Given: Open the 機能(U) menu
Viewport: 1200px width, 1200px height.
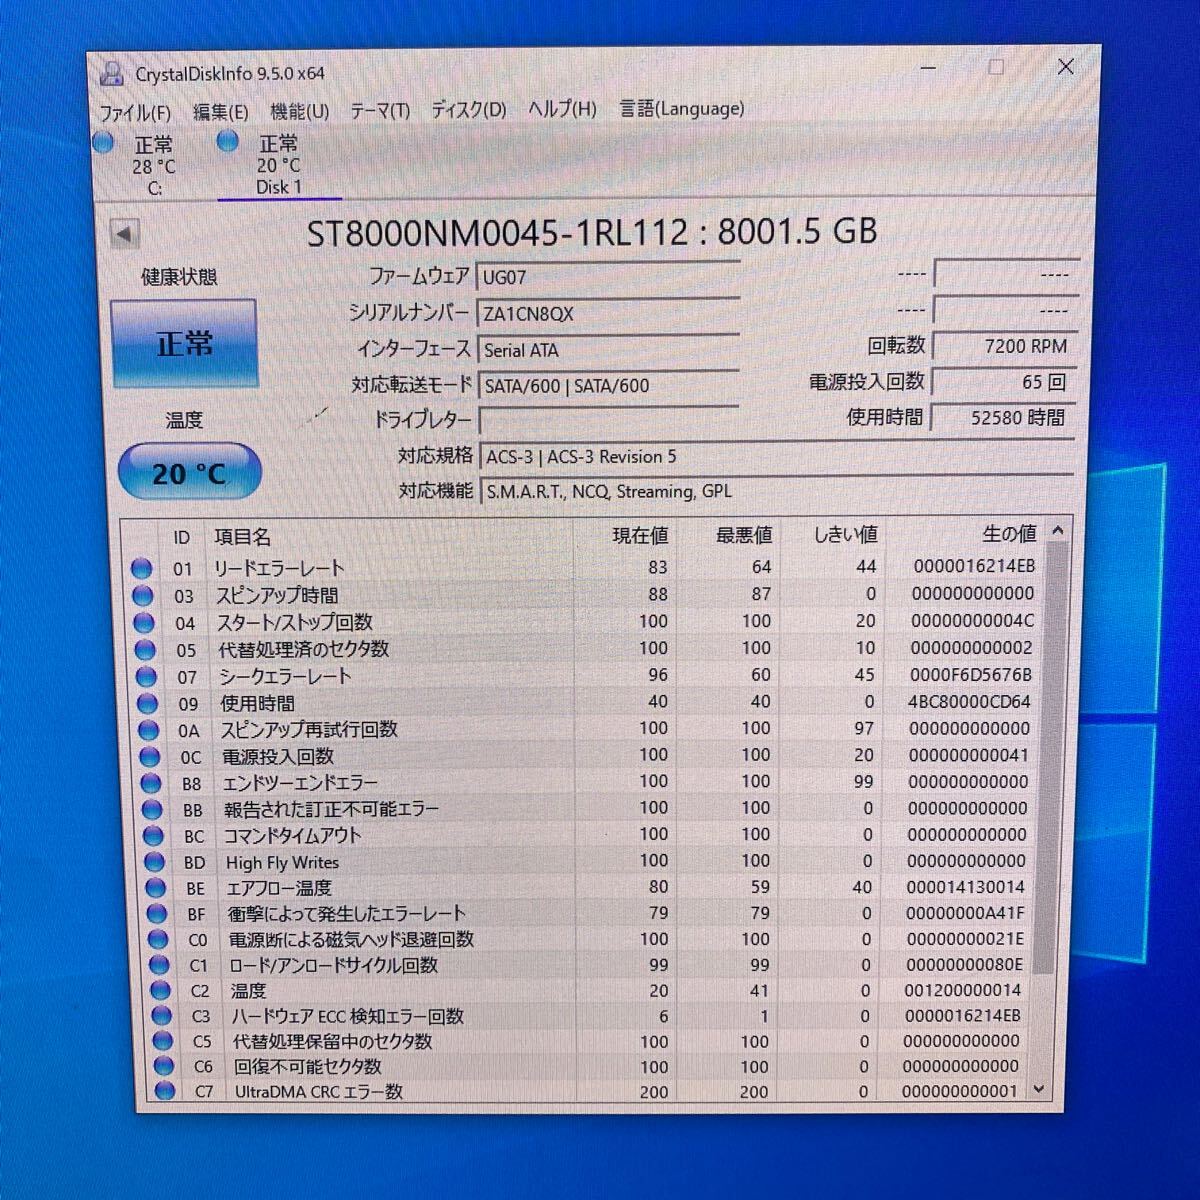Looking at the screenshot, I should (x=299, y=111).
